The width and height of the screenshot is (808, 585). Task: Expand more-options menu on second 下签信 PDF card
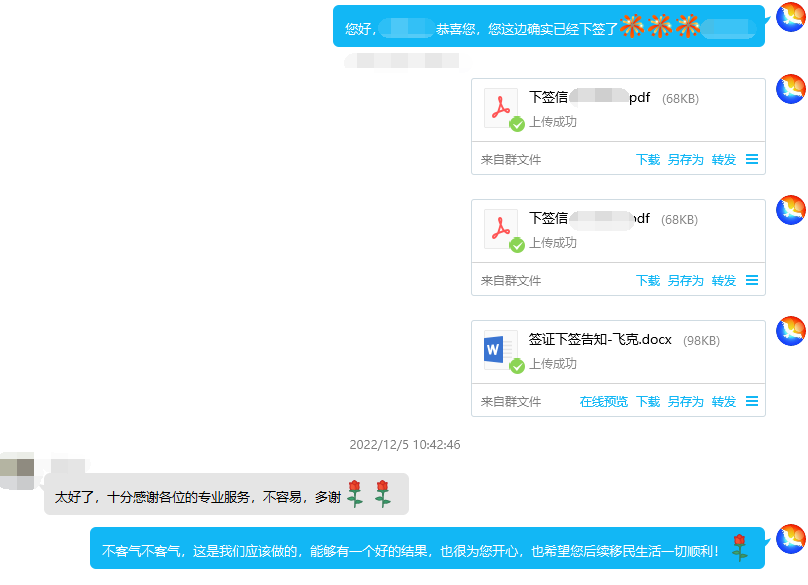click(x=752, y=281)
